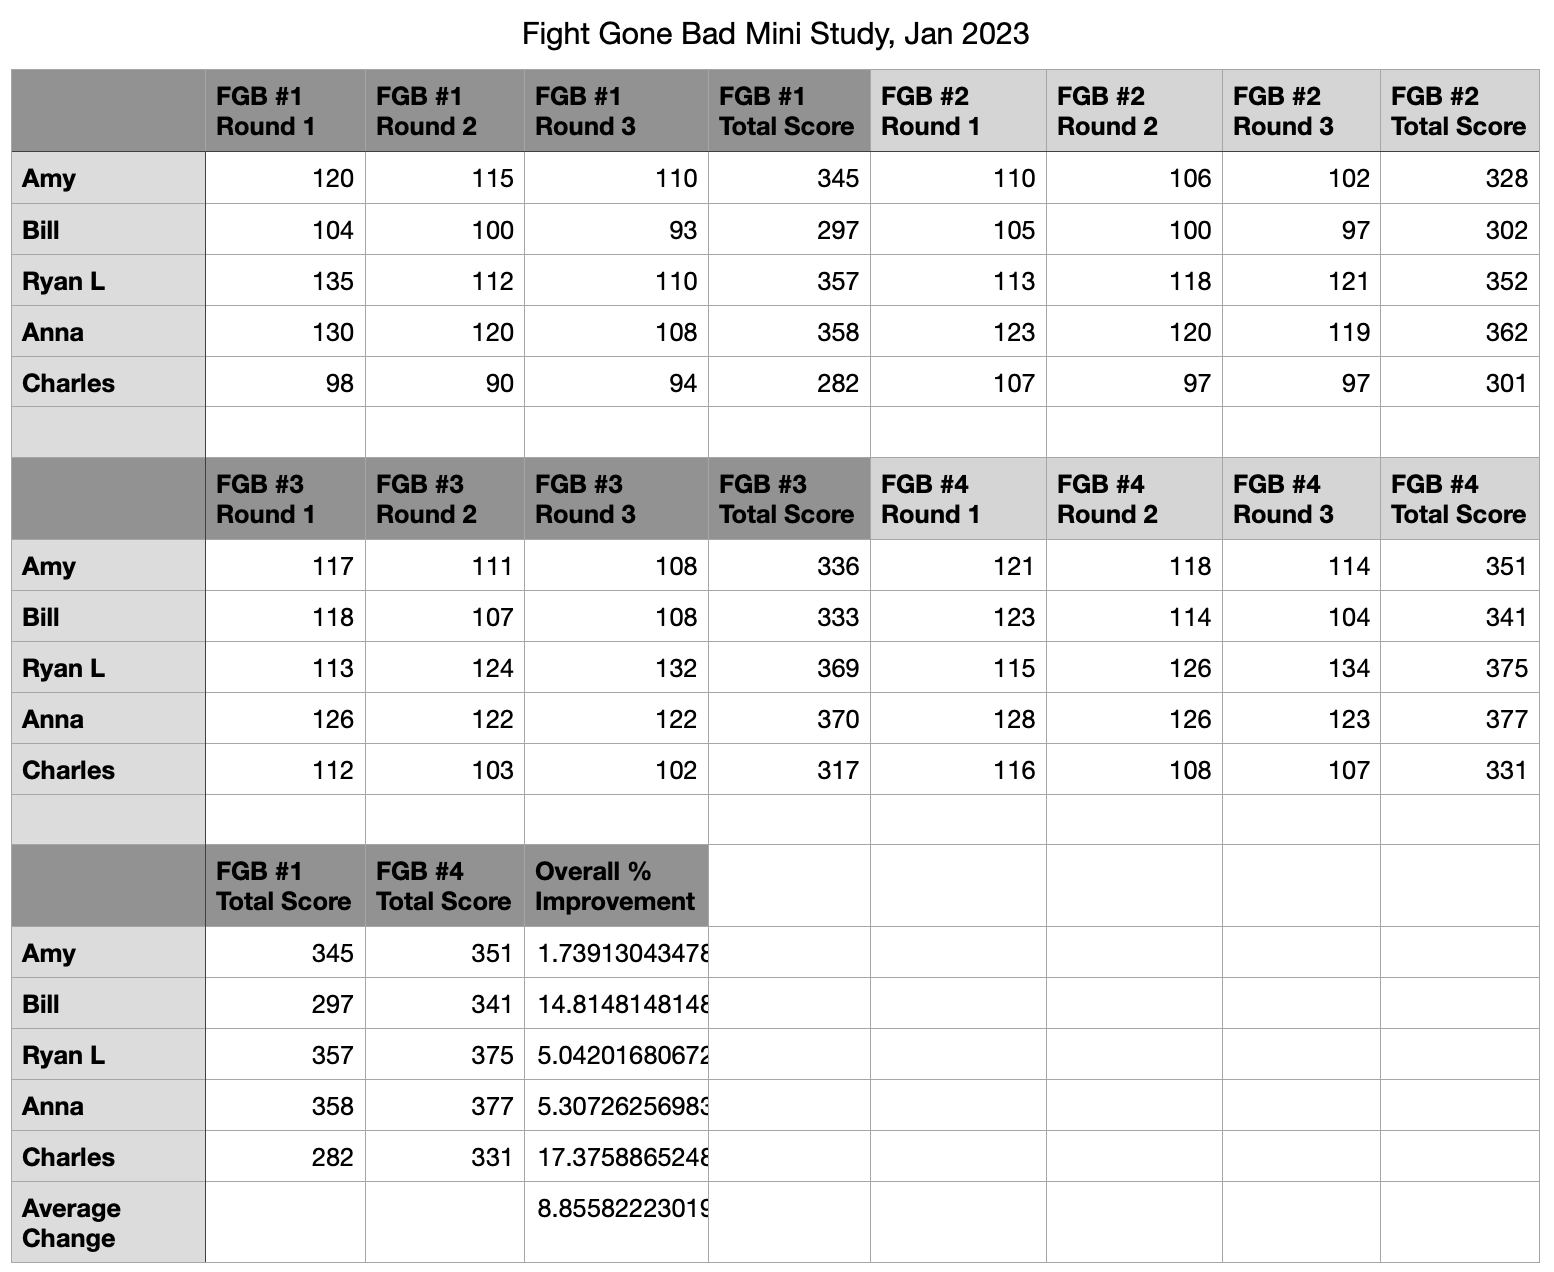Click Charles's overall improvement value 17.37
Viewport: 1554px width, 1272px height.
point(616,1157)
